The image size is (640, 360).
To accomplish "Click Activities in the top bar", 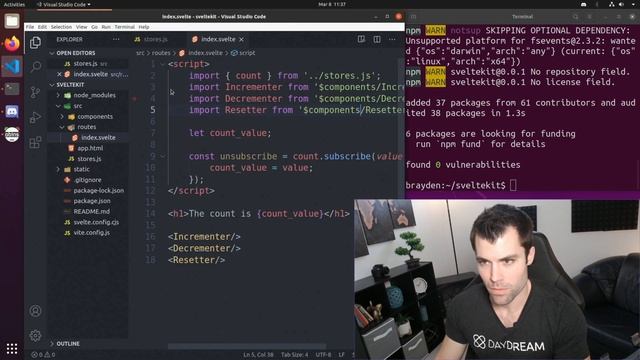I will tap(14, 4).
